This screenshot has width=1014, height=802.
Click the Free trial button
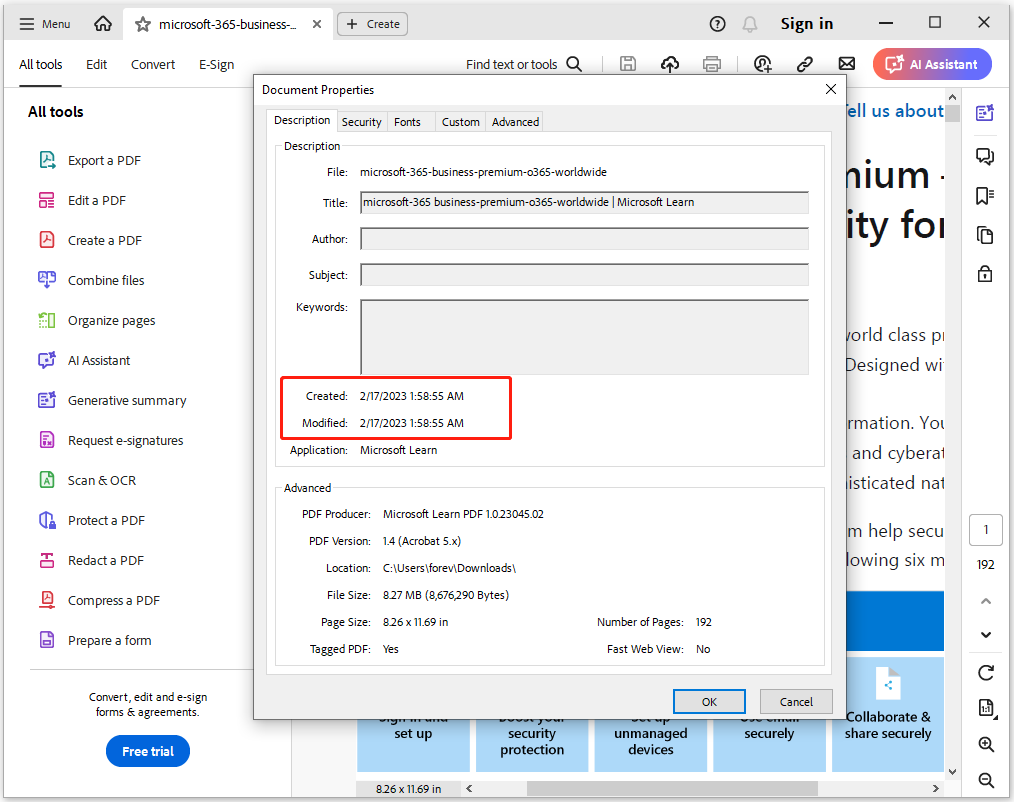(148, 751)
